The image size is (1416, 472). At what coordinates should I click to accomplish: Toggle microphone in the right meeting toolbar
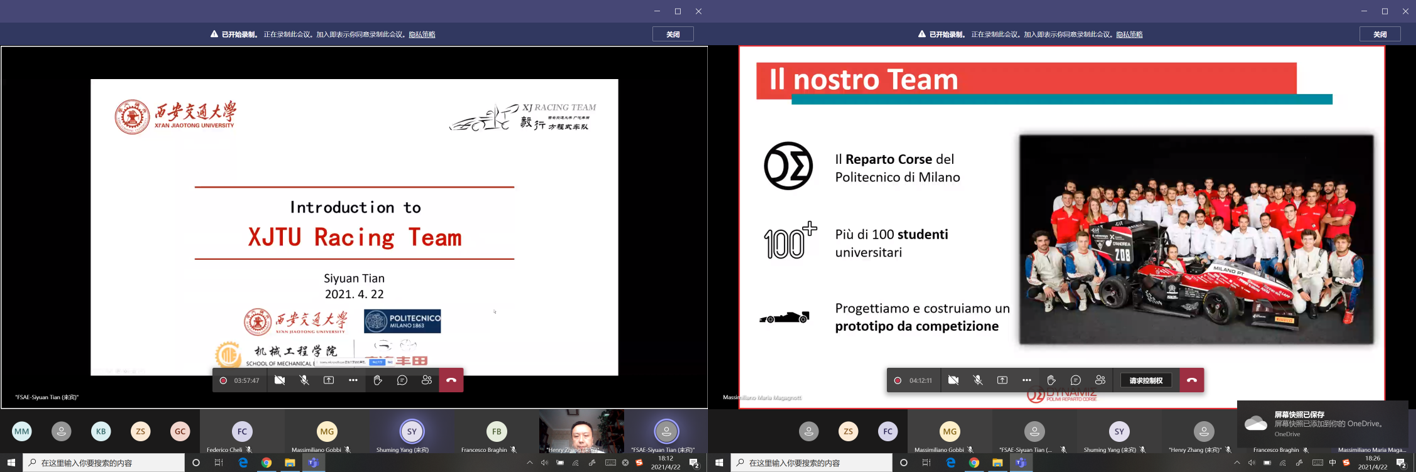coord(978,381)
